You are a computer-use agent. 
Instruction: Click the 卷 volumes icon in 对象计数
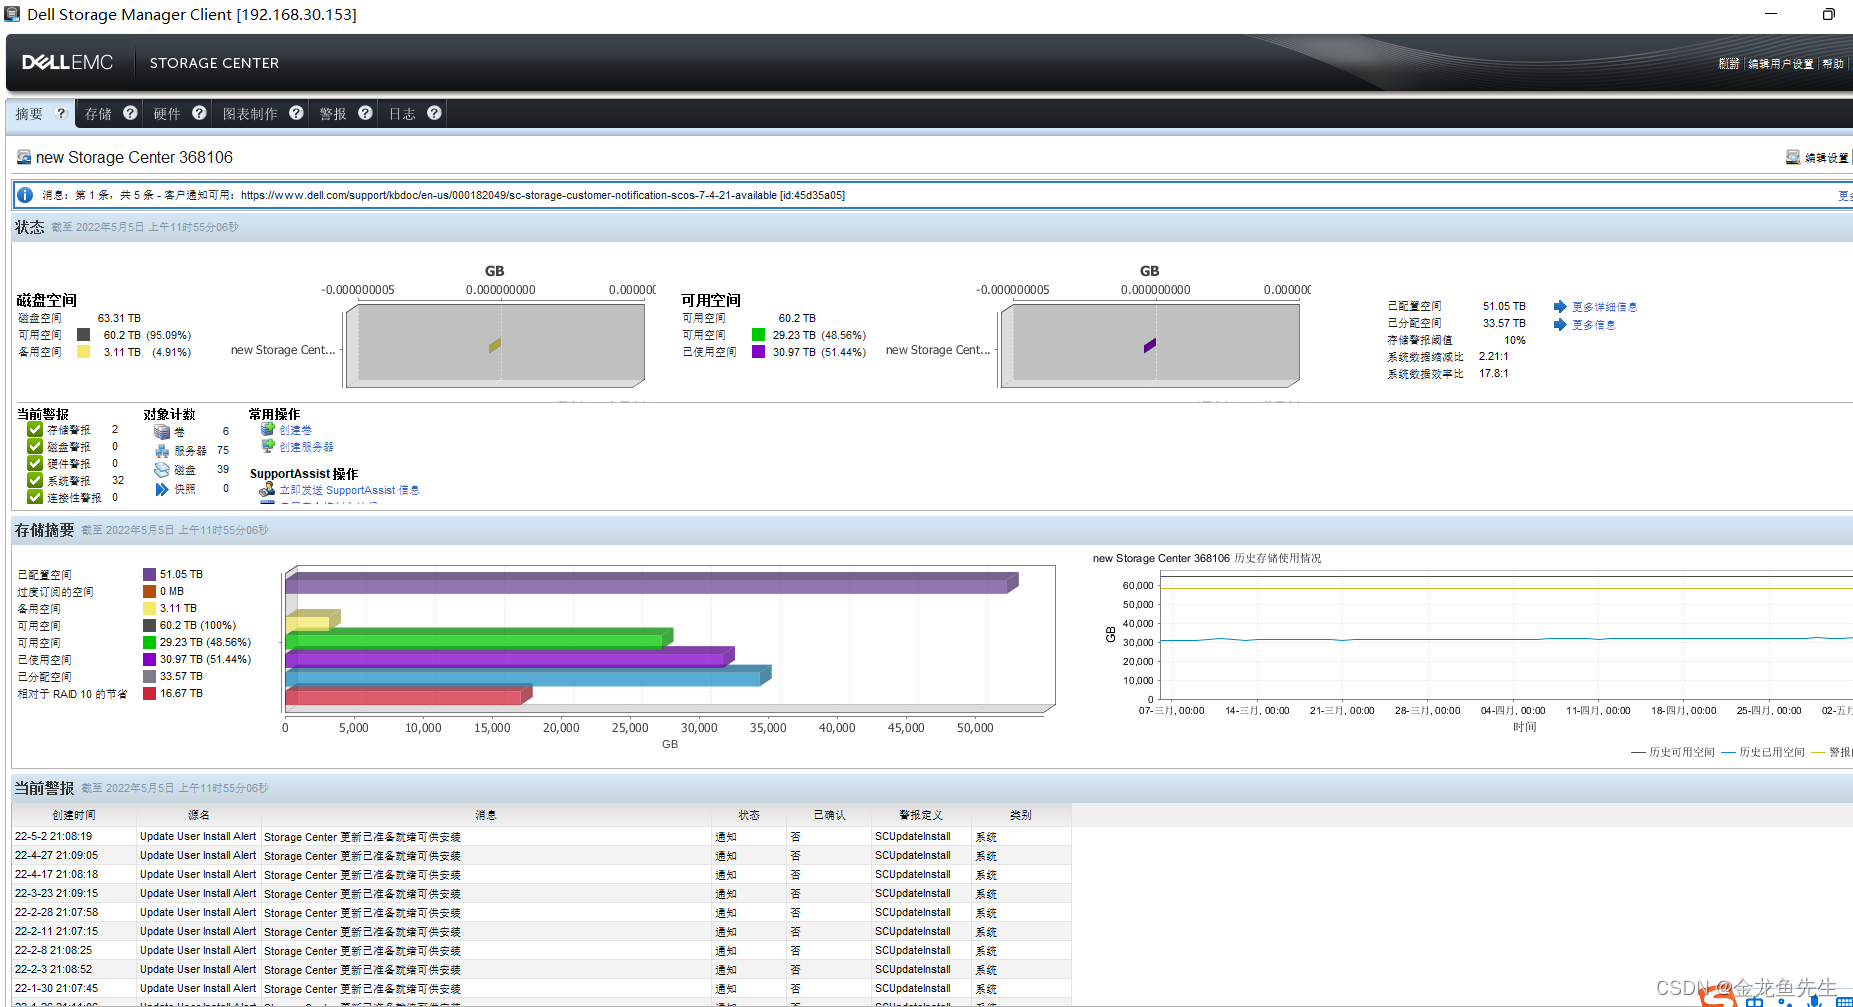[x=162, y=432]
